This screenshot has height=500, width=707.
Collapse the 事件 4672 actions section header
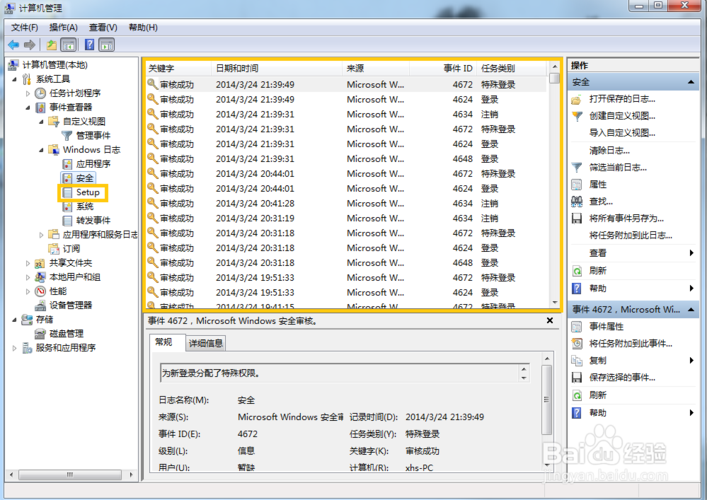633,309
